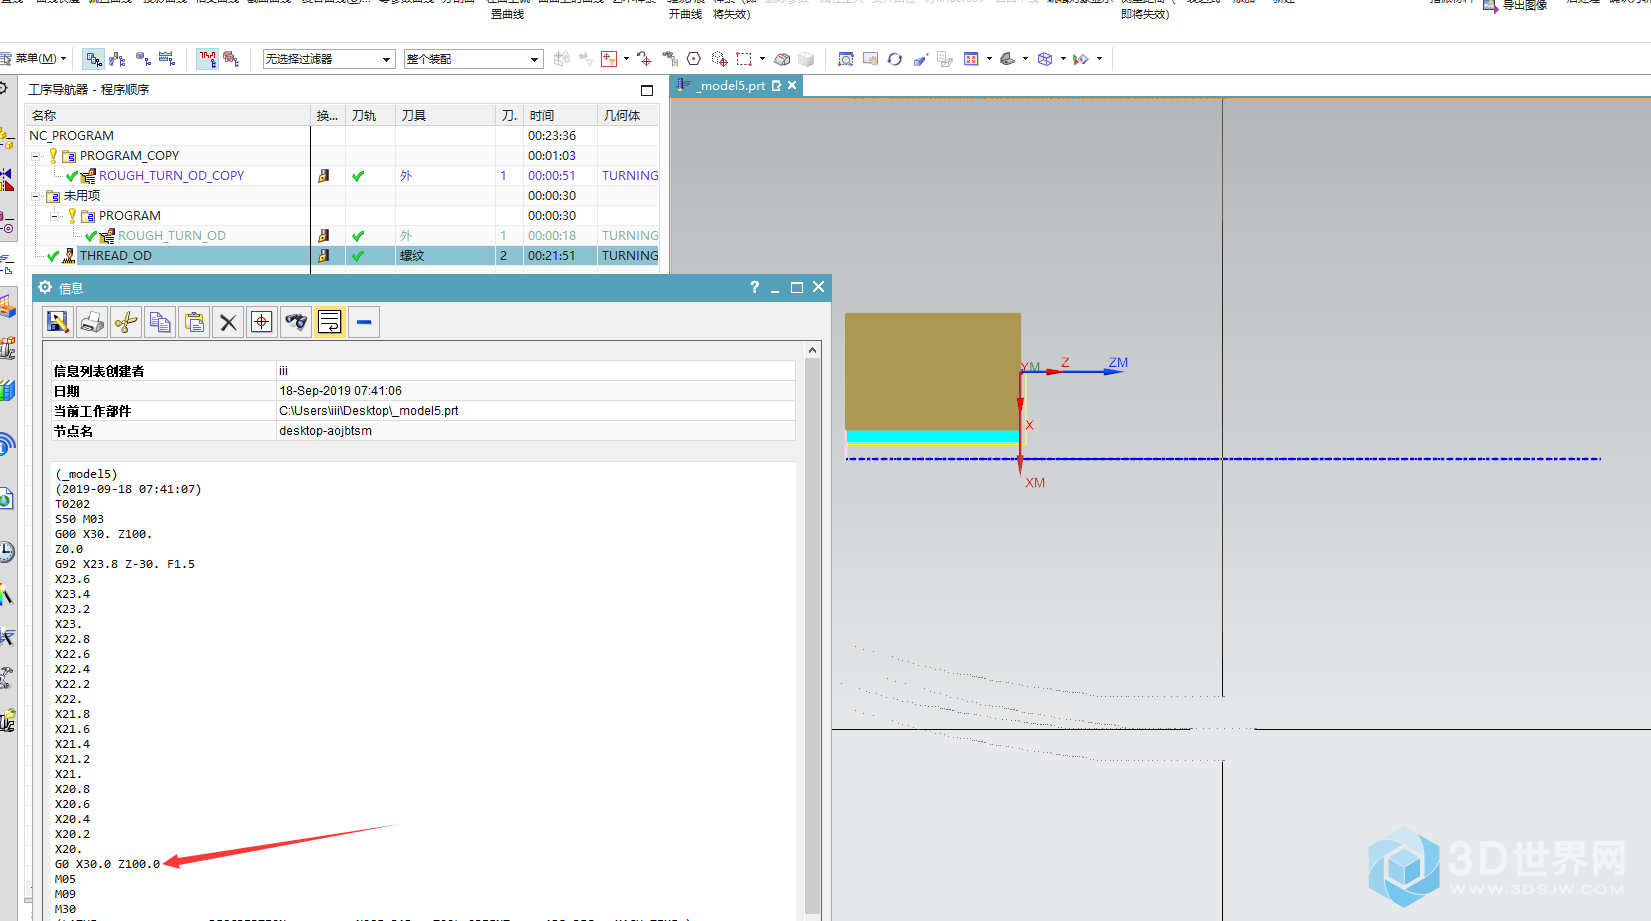The width and height of the screenshot is (1651, 921).
Task: Collapse the 未用项 tree node
Action: click(36, 196)
